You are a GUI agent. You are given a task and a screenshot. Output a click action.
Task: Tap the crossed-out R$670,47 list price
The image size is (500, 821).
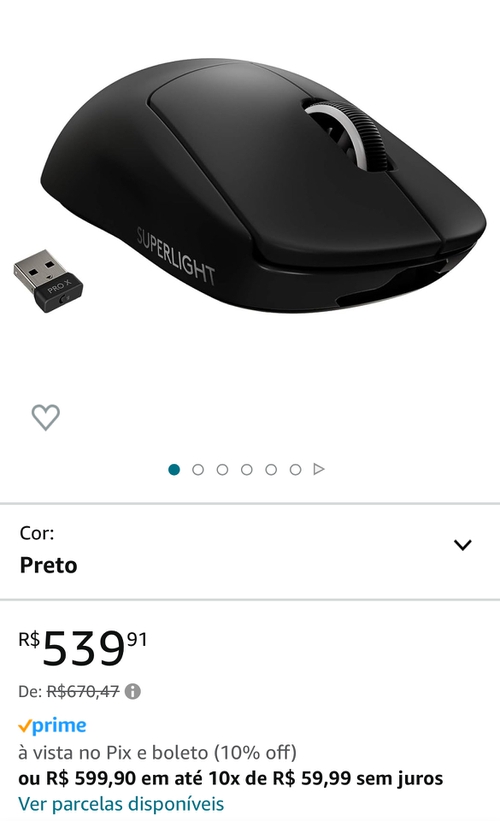point(83,692)
